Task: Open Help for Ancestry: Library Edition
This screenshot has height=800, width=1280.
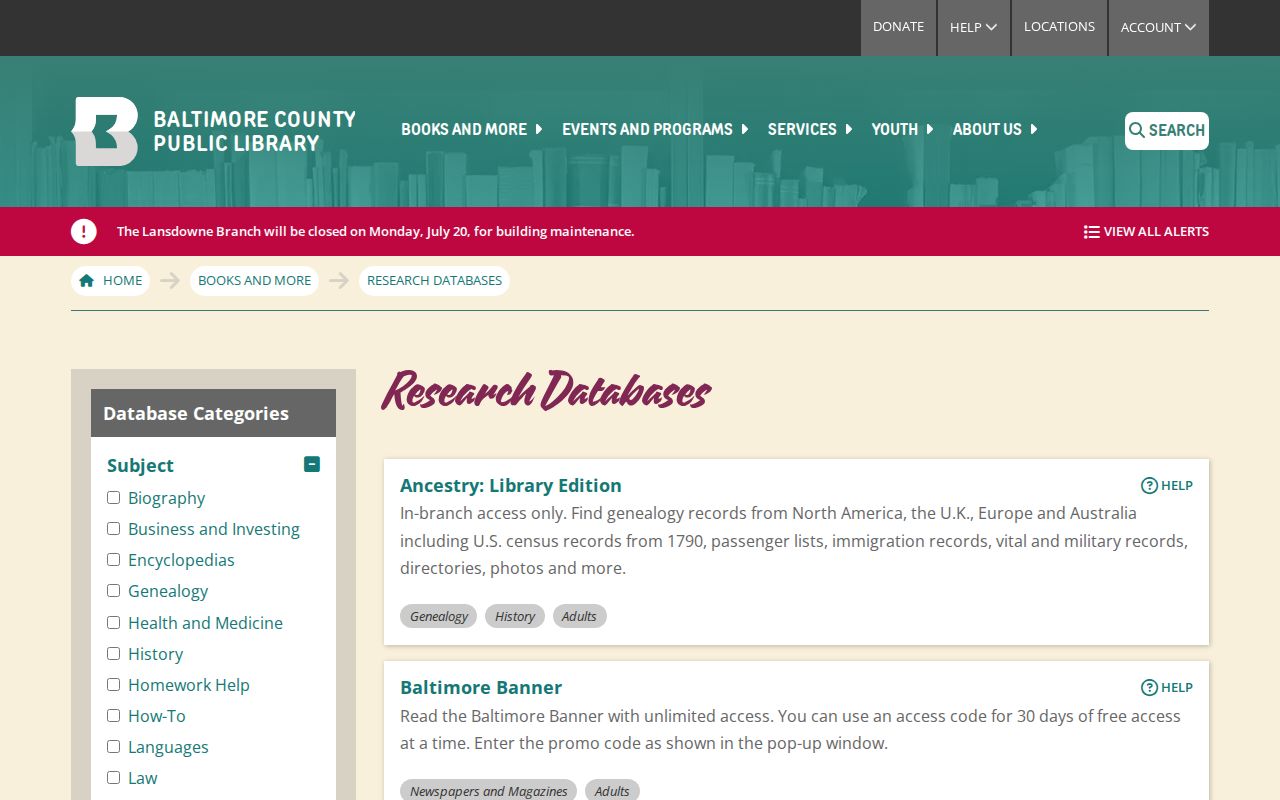Action: tap(1167, 485)
